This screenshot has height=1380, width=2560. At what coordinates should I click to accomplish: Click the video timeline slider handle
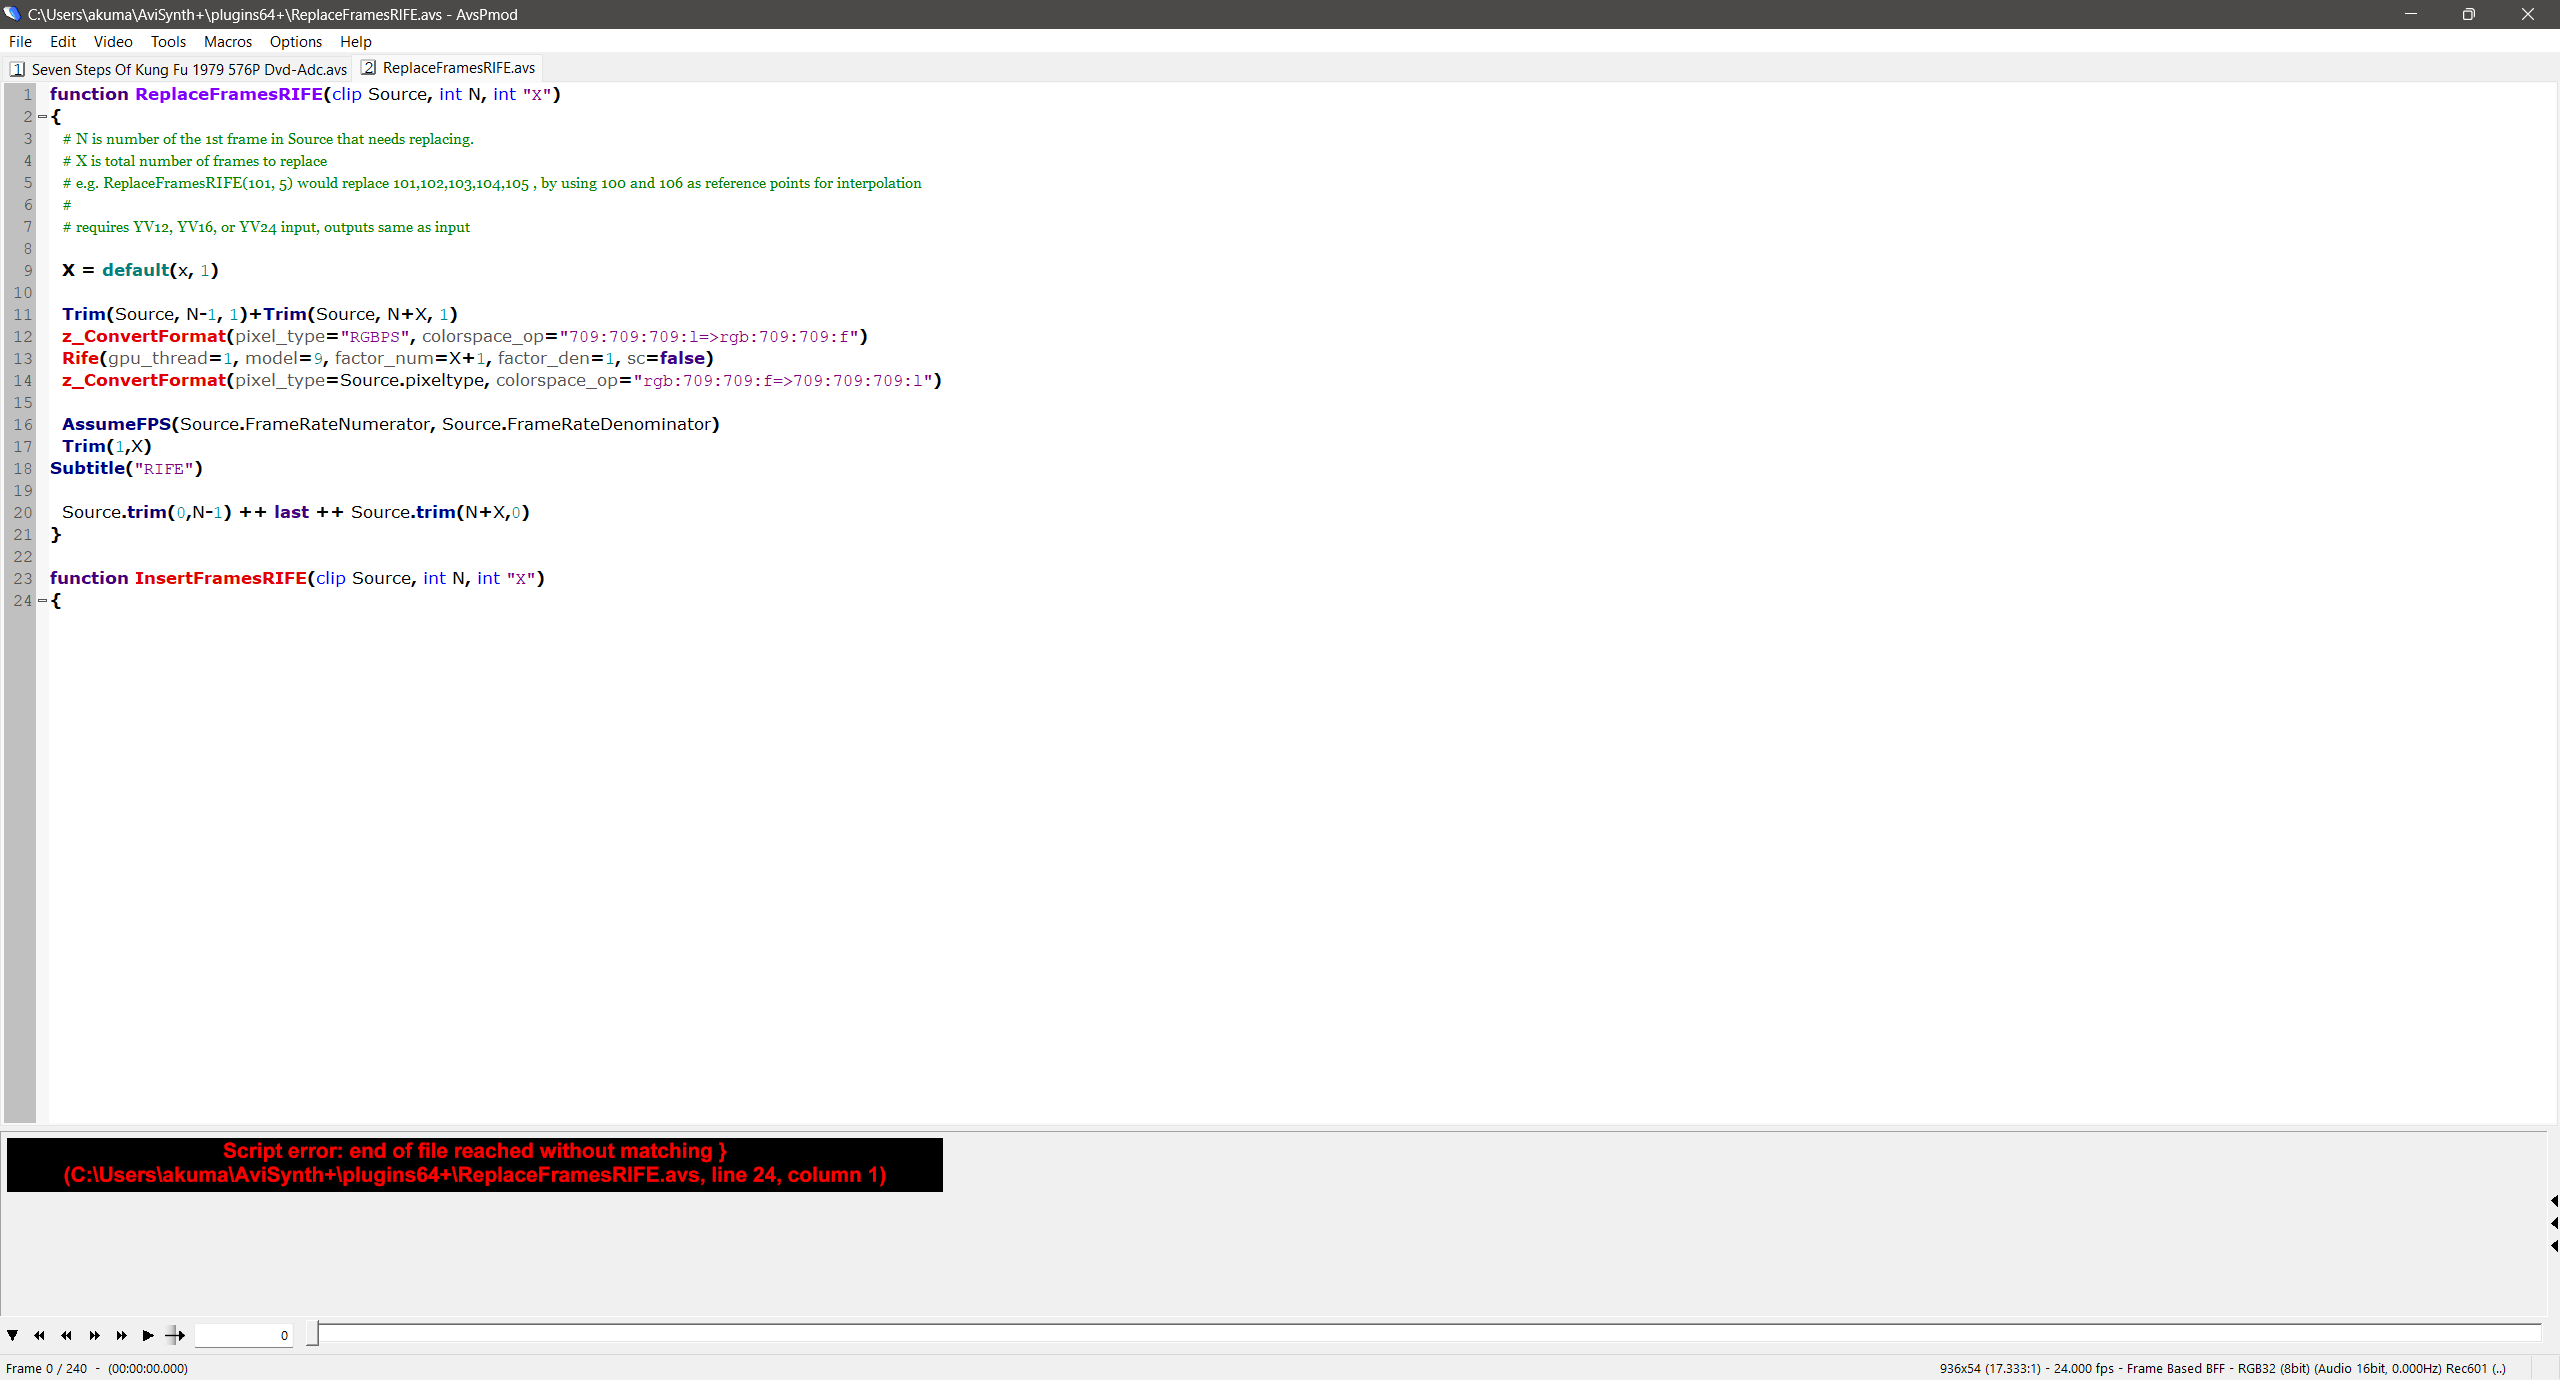312,1333
